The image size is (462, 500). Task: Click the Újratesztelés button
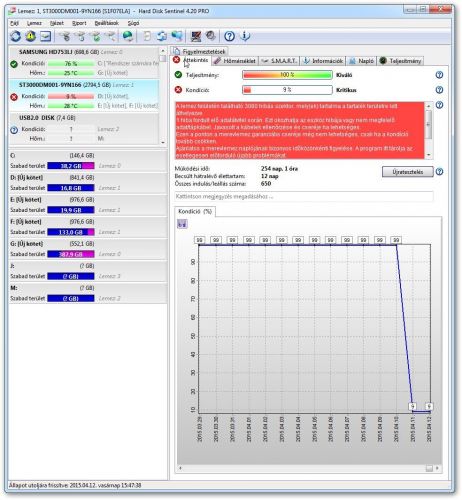point(408,172)
